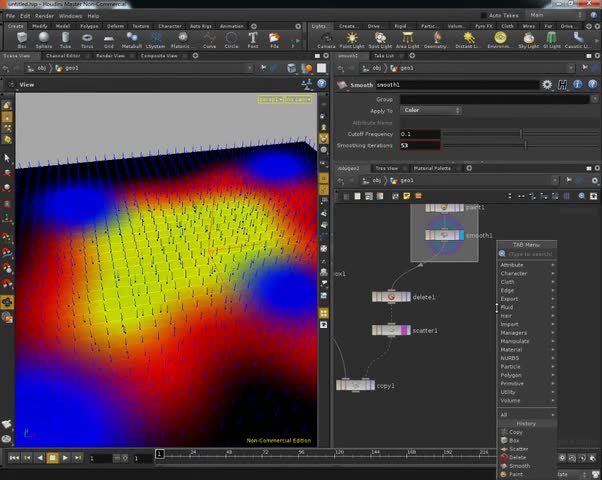Toggle the scatter1 node's magenta flag
Image resolution: width=602 pixels, height=480 pixels.
(x=404, y=330)
